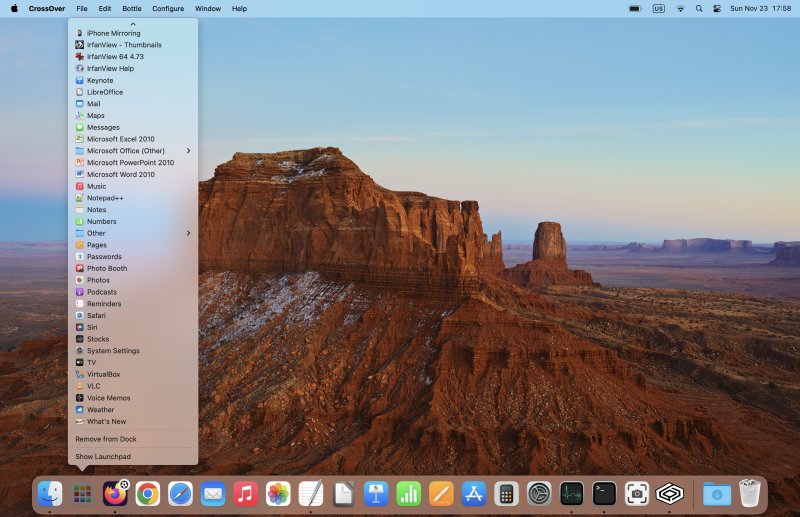Click the Spotlight search icon
The height and width of the screenshot is (517, 800).
(699, 8)
